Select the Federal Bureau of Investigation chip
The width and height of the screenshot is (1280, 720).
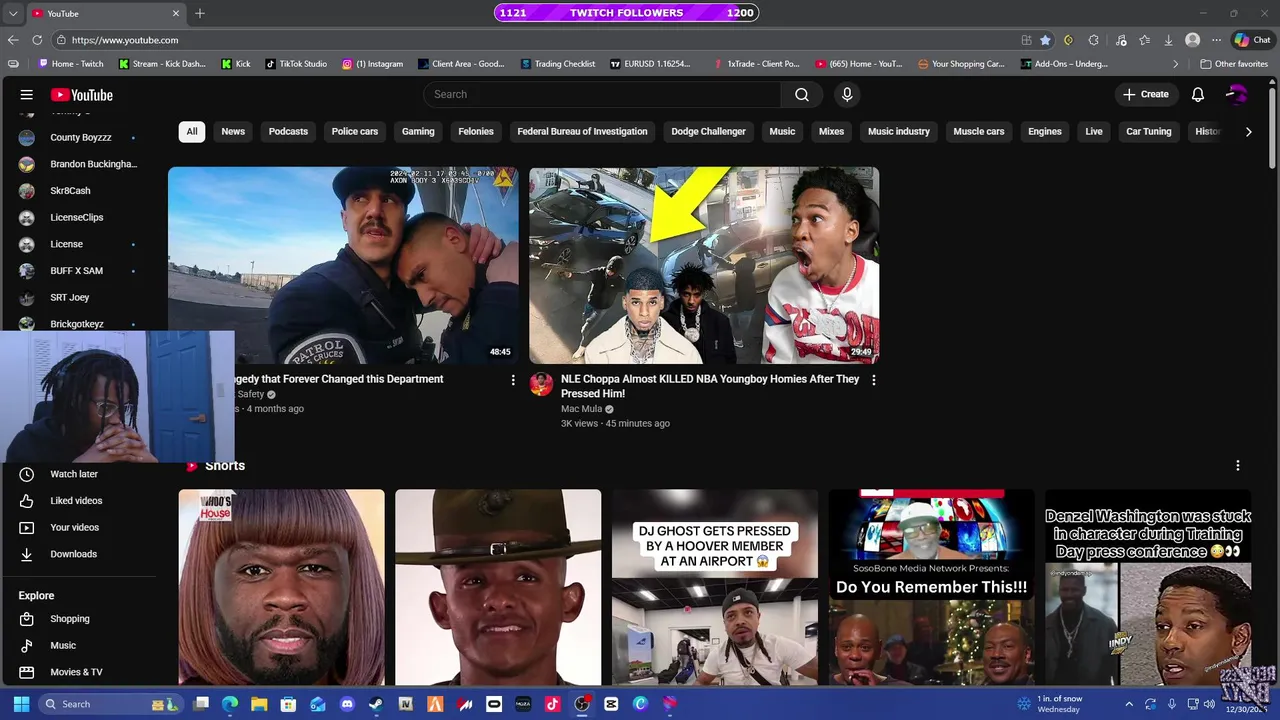pyautogui.click(x=582, y=131)
